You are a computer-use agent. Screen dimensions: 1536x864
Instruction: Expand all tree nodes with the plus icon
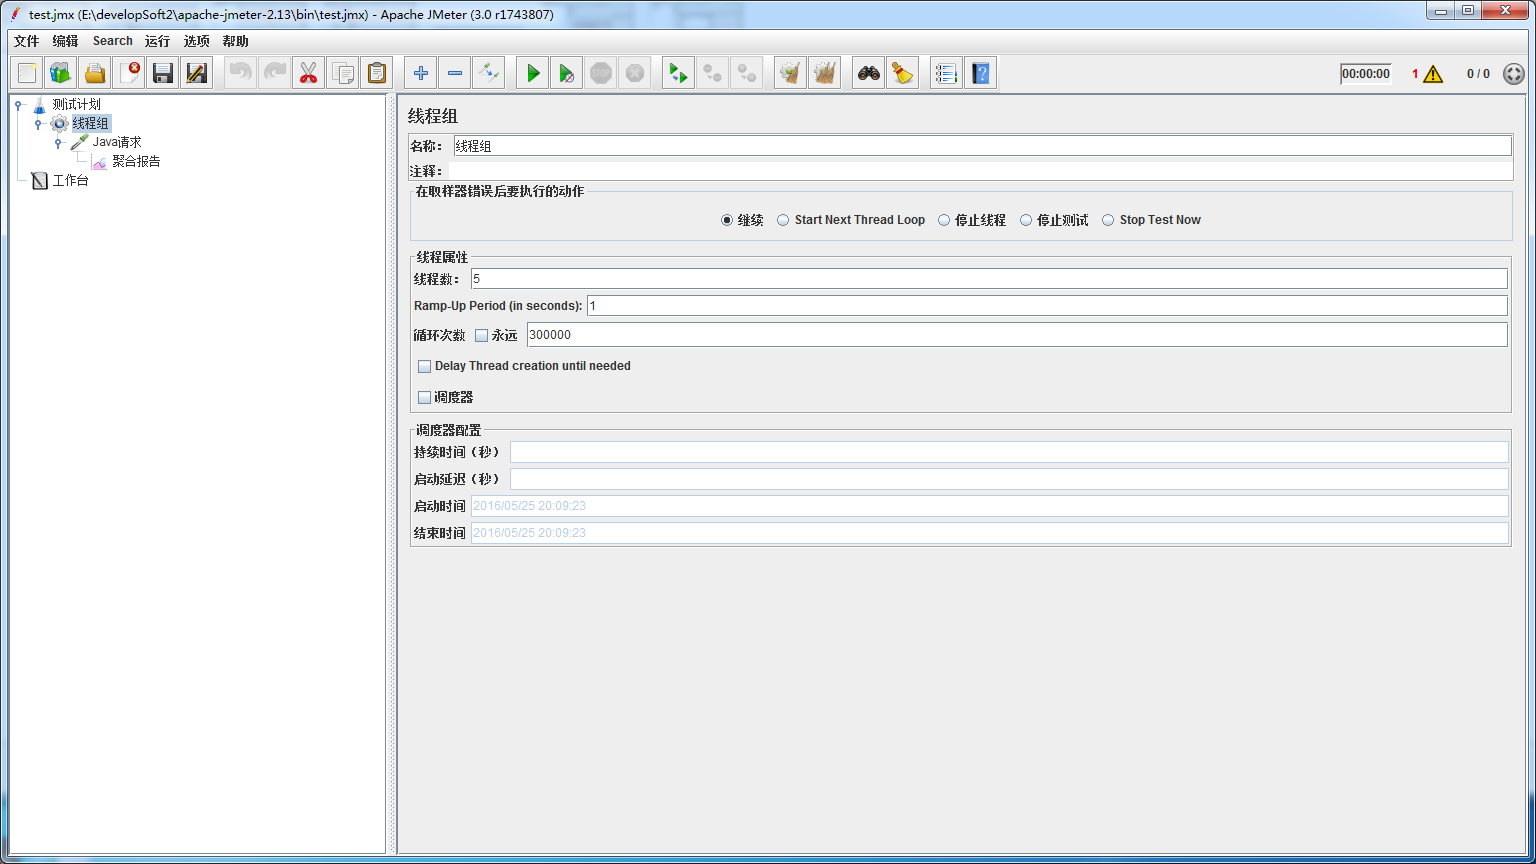(x=421, y=73)
